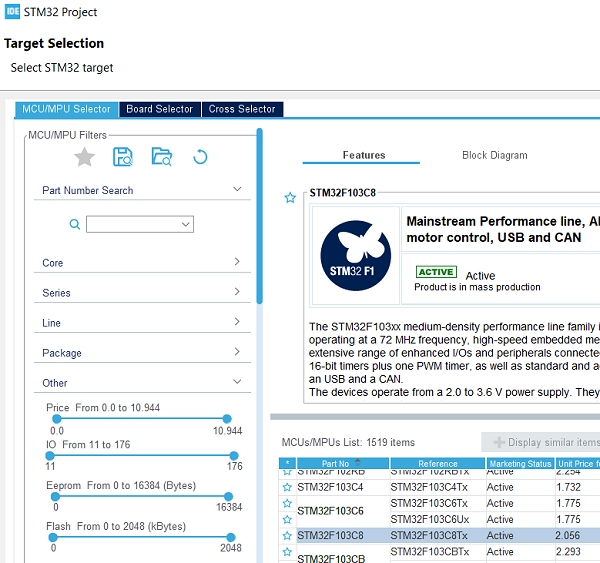Screen dimensions: 600x563
Task: Open the Block Diagram tab
Action: pyautogui.click(x=494, y=155)
